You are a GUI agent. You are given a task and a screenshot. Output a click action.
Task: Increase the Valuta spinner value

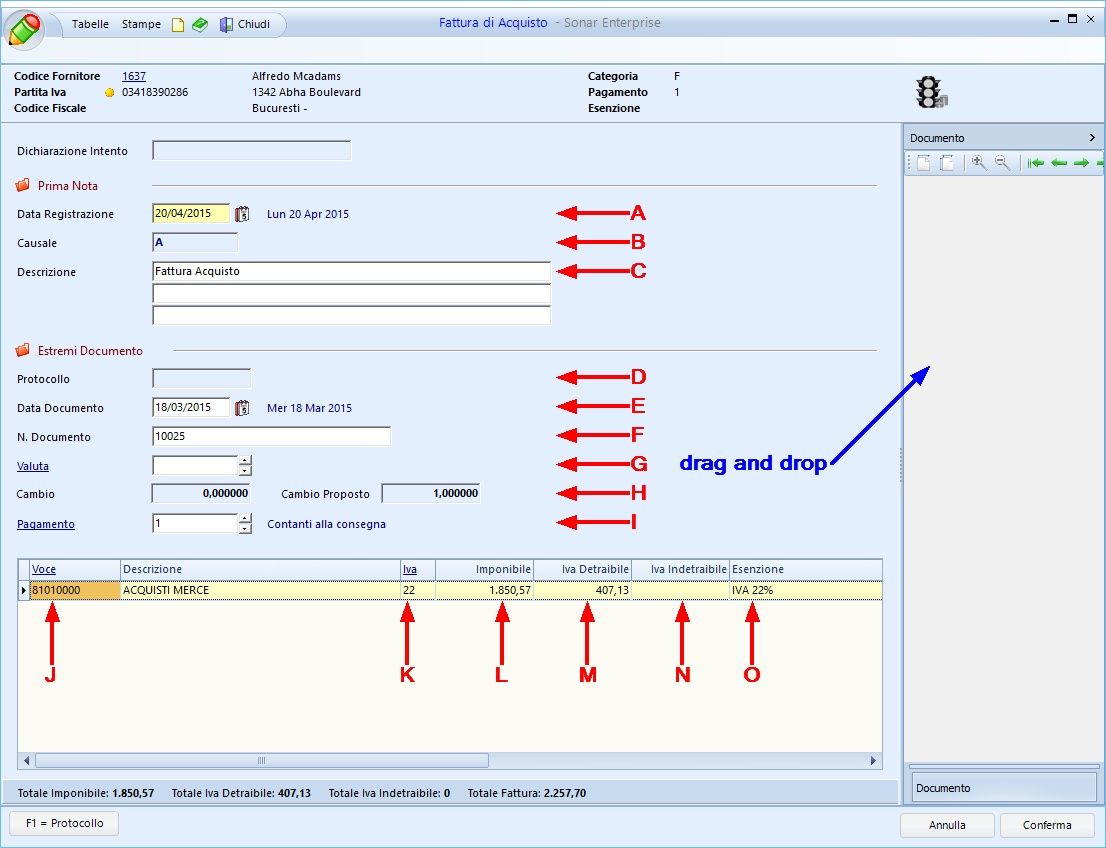pyautogui.click(x=245, y=461)
